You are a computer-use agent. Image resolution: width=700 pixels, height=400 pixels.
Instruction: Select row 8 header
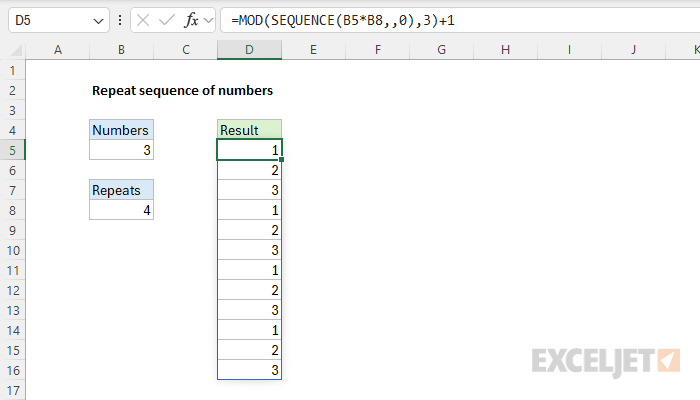pyautogui.click(x=12, y=210)
